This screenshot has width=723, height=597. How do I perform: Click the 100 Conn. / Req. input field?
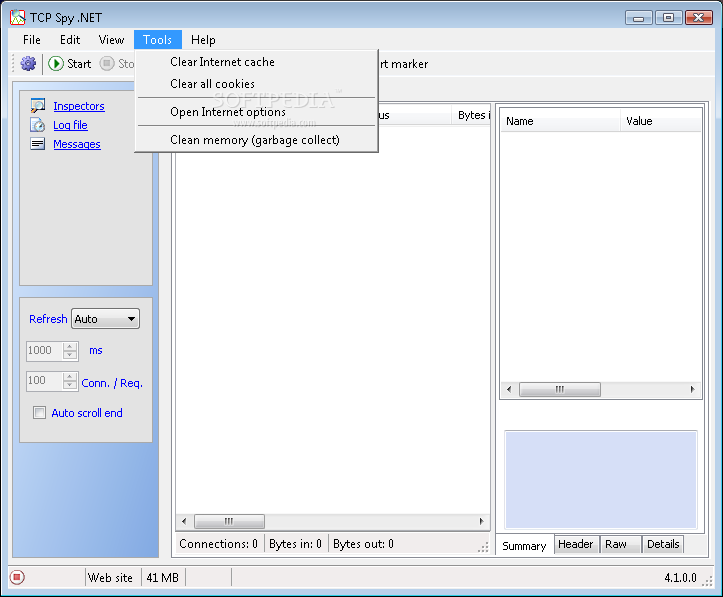click(x=44, y=381)
